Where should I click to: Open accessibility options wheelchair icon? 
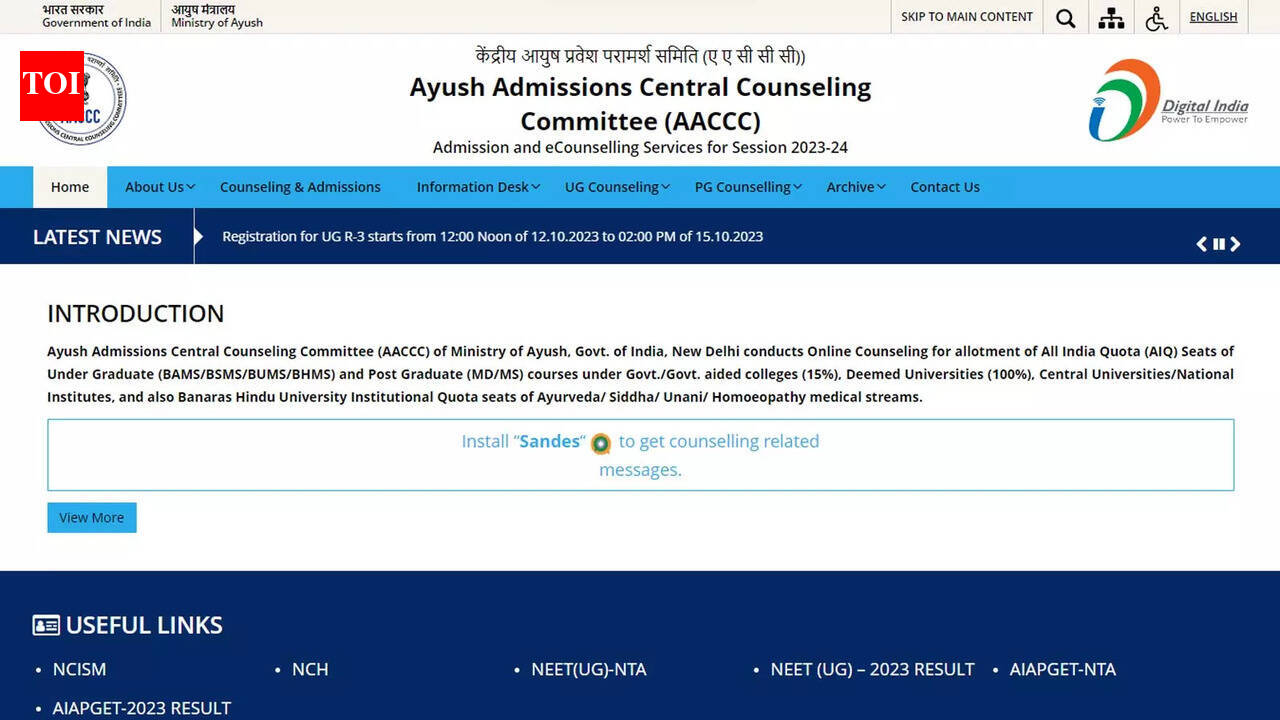coord(1156,18)
